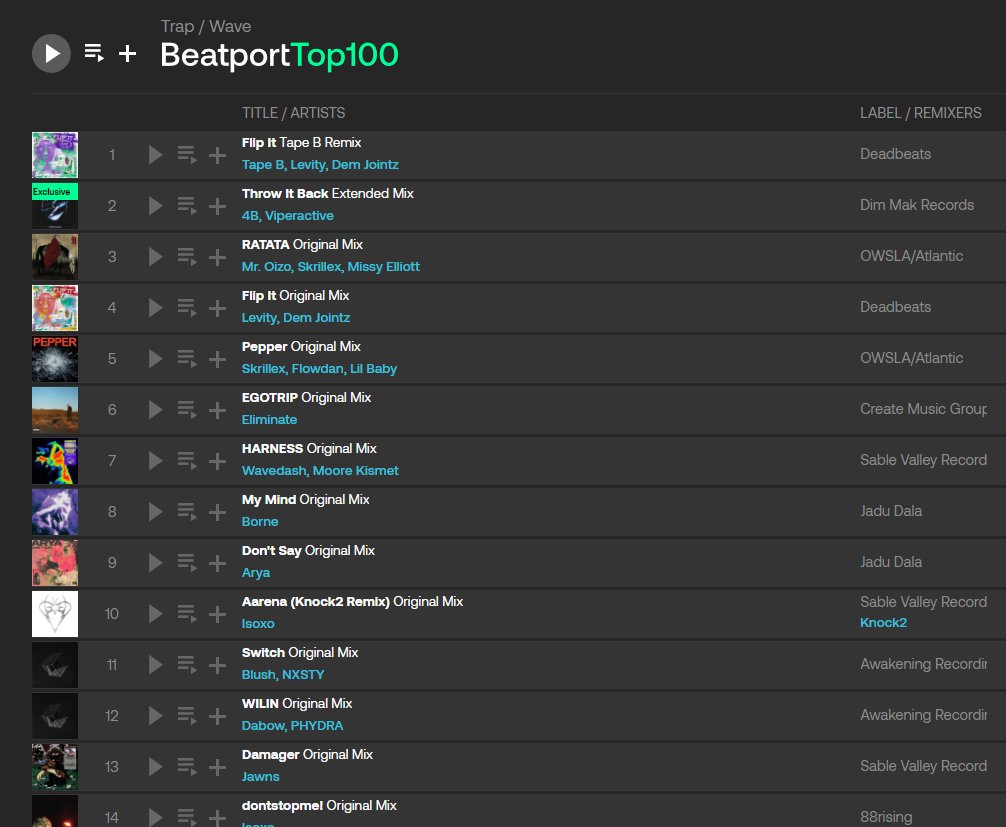Queue Flip It Tape B Remix
The image size is (1006, 827).
[x=187, y=155]
